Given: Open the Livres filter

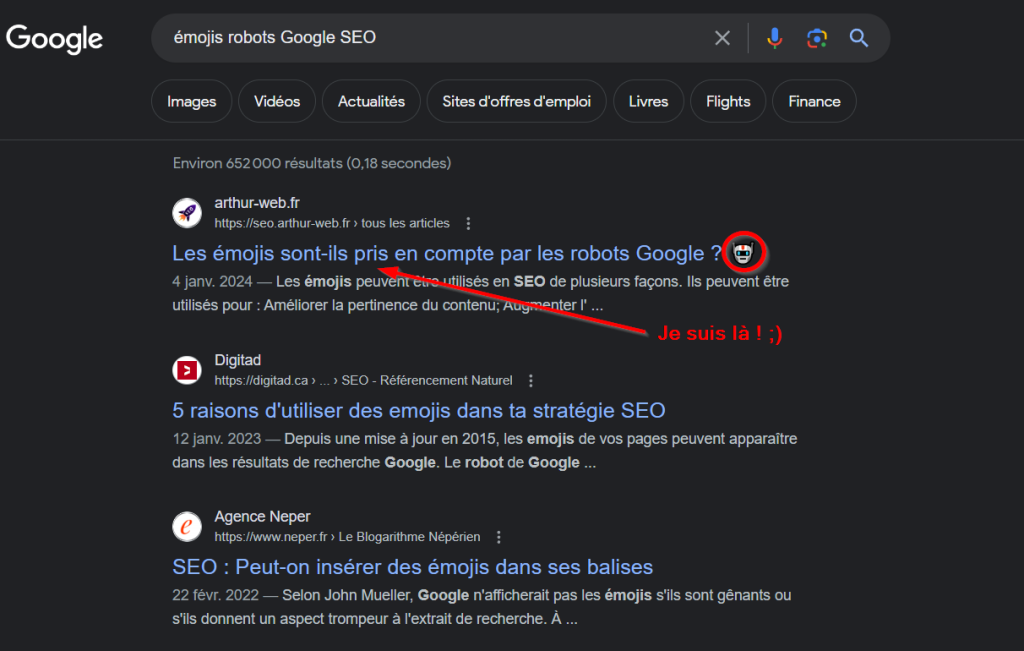Looking at the screenshot, I should point(648,101).
